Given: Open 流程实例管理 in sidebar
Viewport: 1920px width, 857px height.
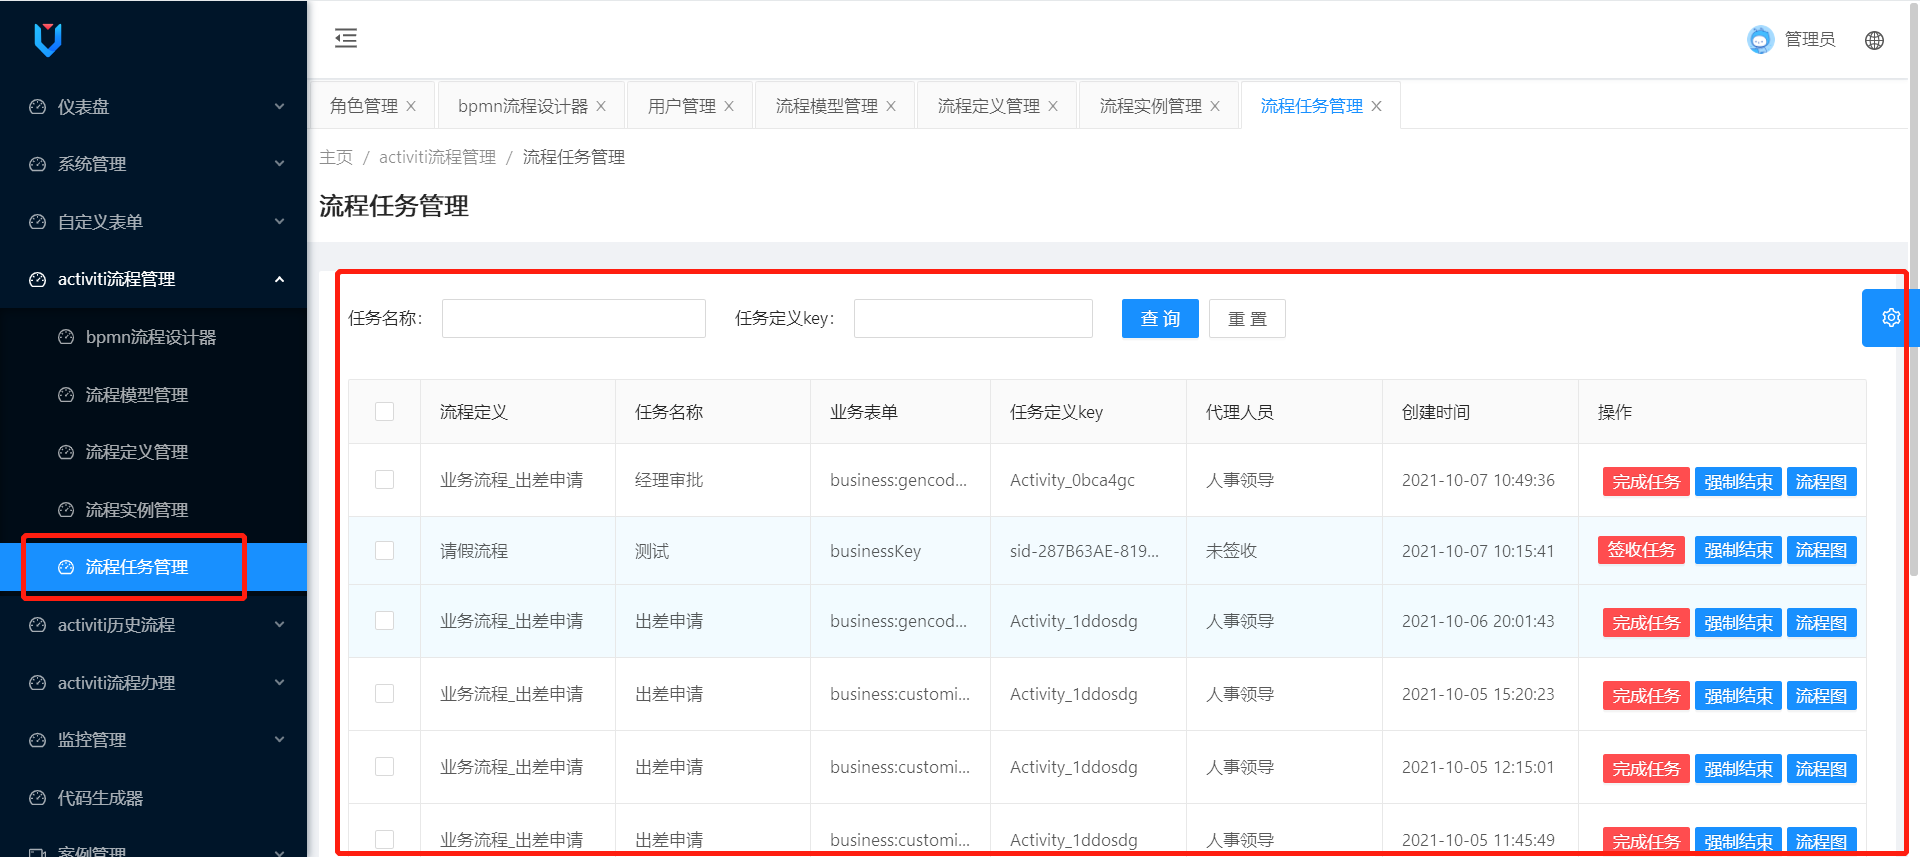Looking at the screenshot, I should (x=137, y=510).
